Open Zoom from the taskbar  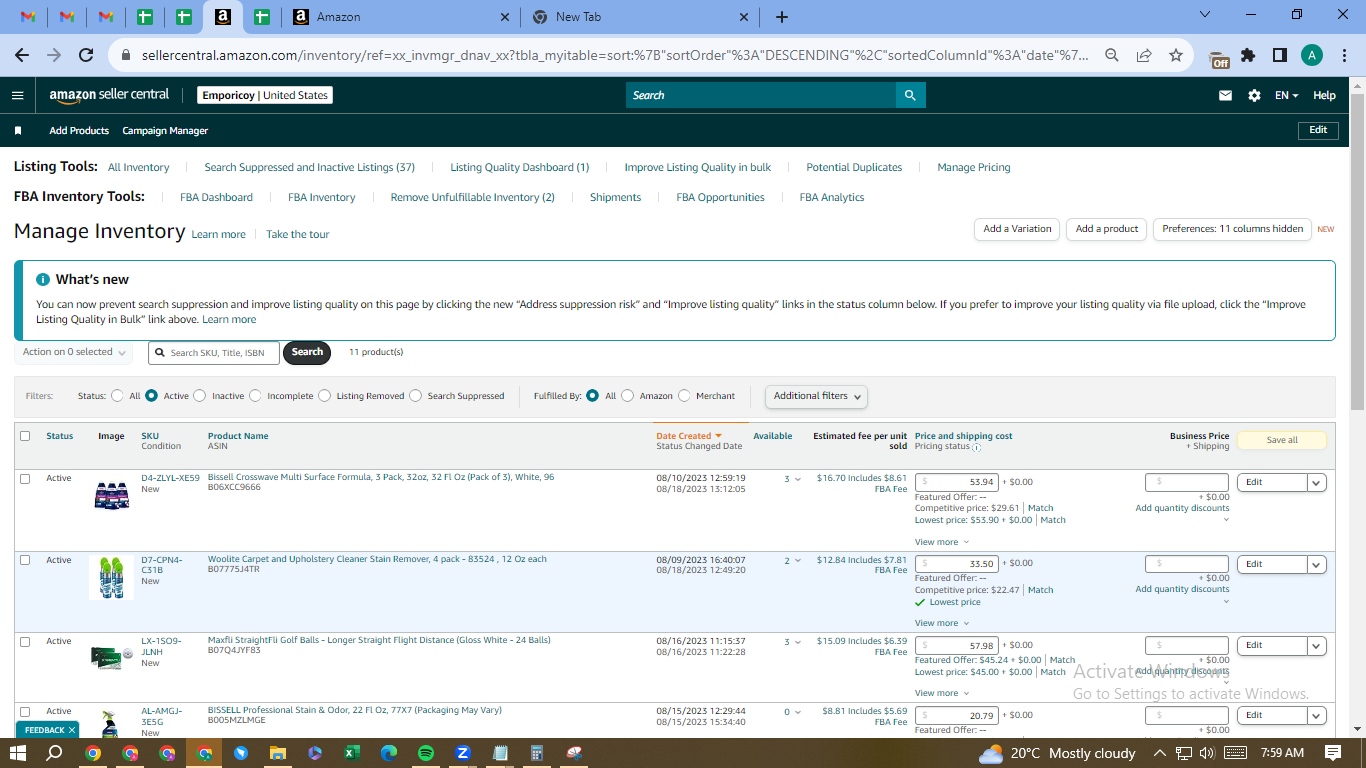pos(463,753)
